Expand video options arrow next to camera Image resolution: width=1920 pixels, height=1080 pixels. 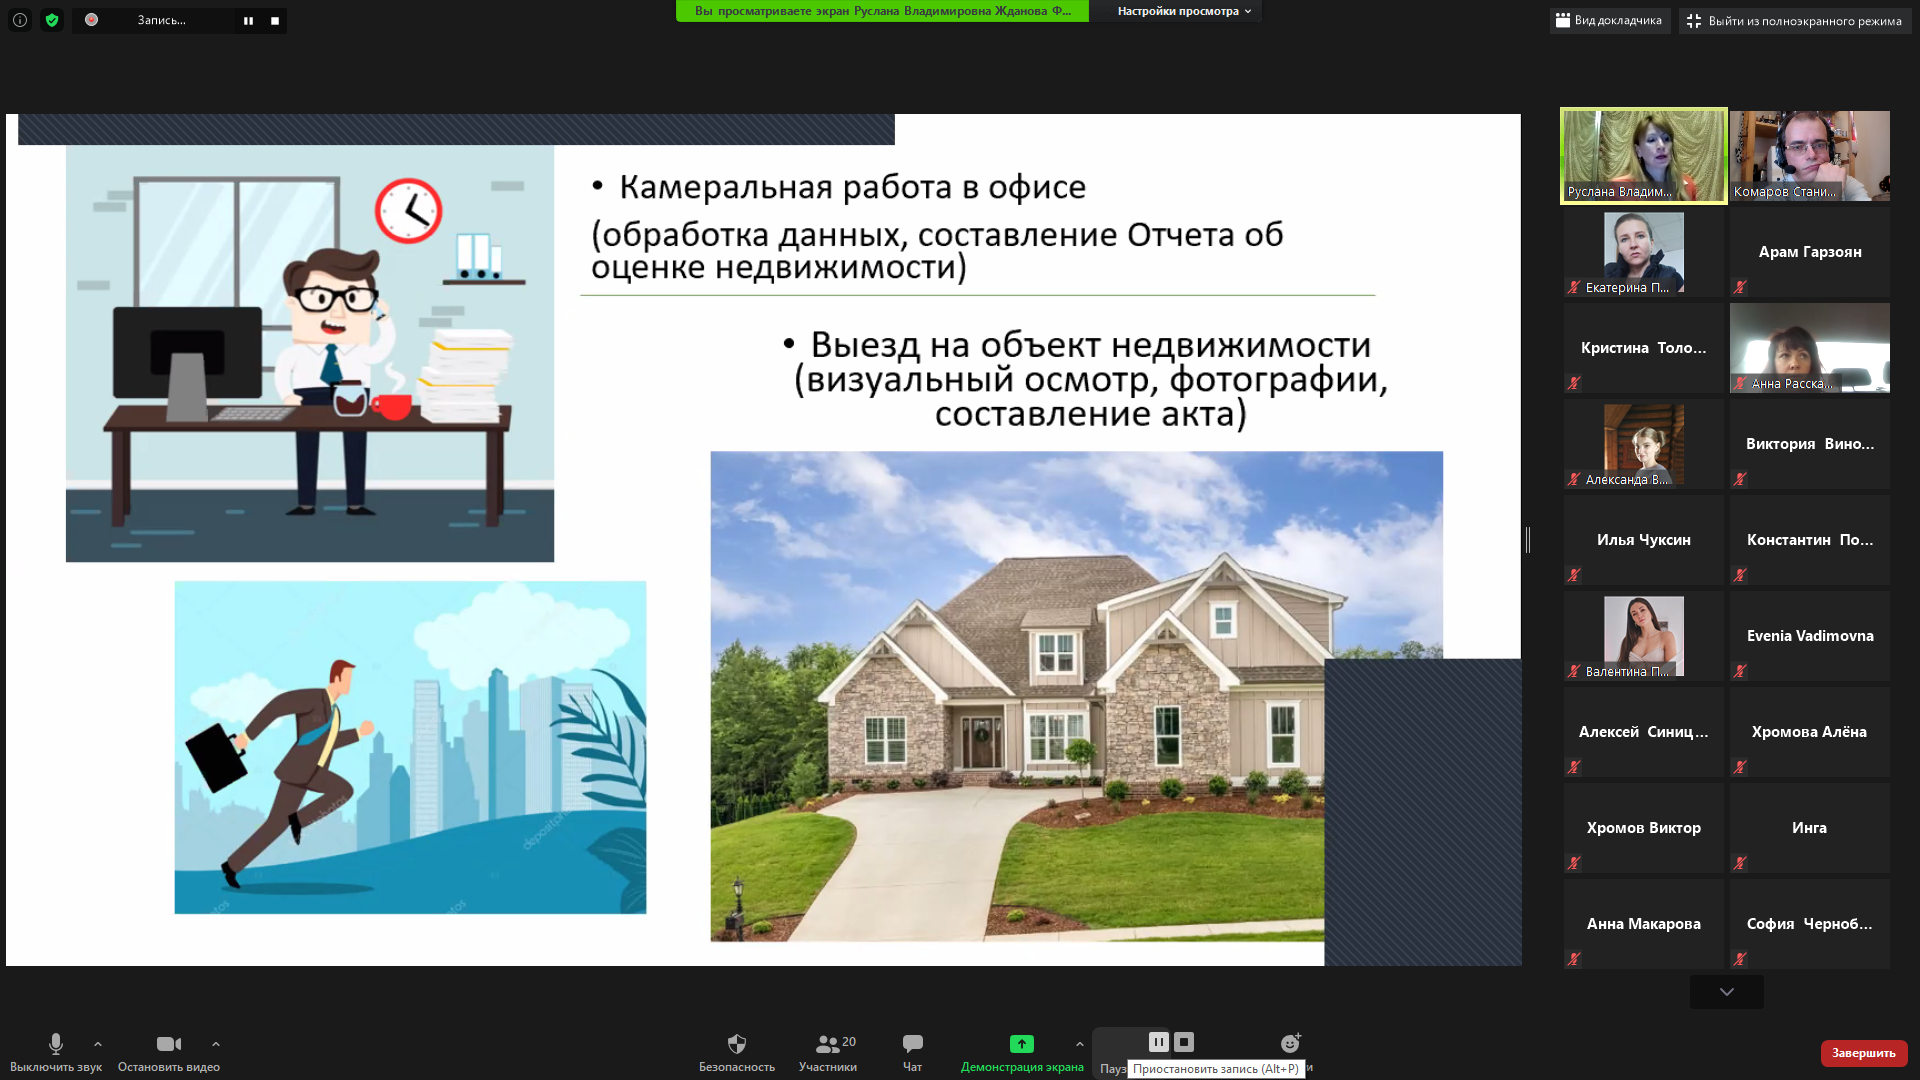click(x=216, y=1044)
